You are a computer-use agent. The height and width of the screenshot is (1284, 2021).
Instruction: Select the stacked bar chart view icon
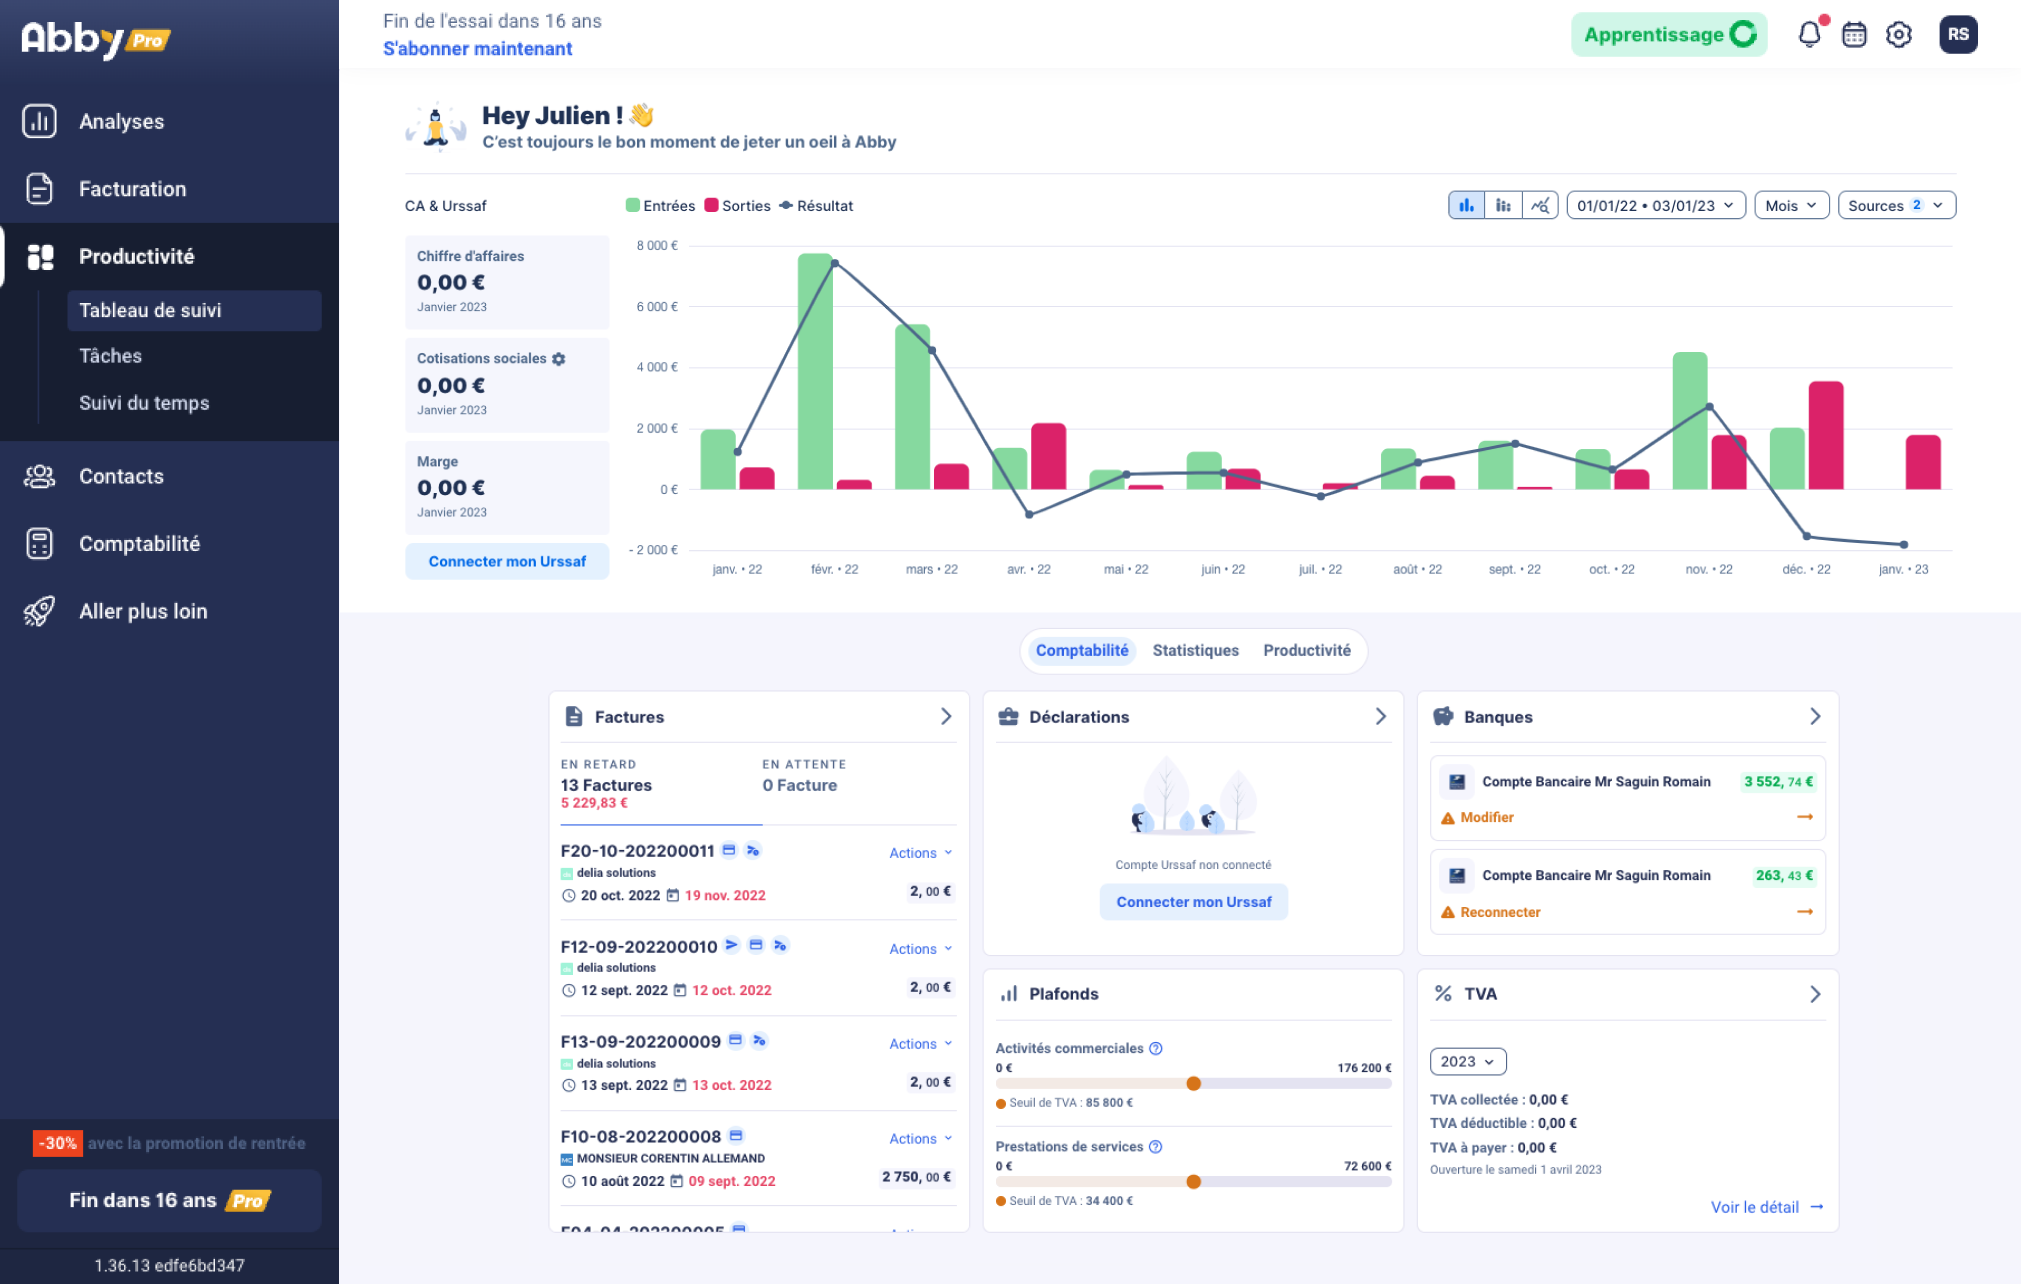(1503, 205)
